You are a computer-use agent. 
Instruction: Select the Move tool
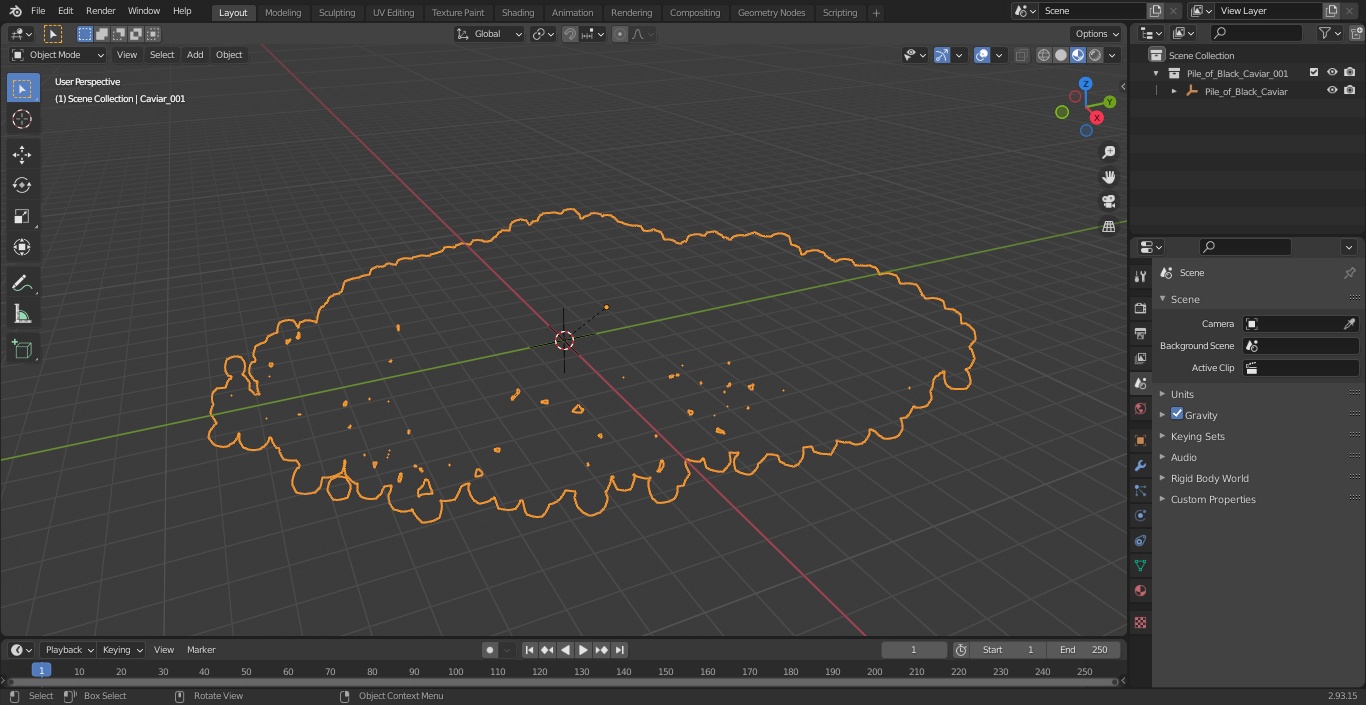(x=22, y=154)
